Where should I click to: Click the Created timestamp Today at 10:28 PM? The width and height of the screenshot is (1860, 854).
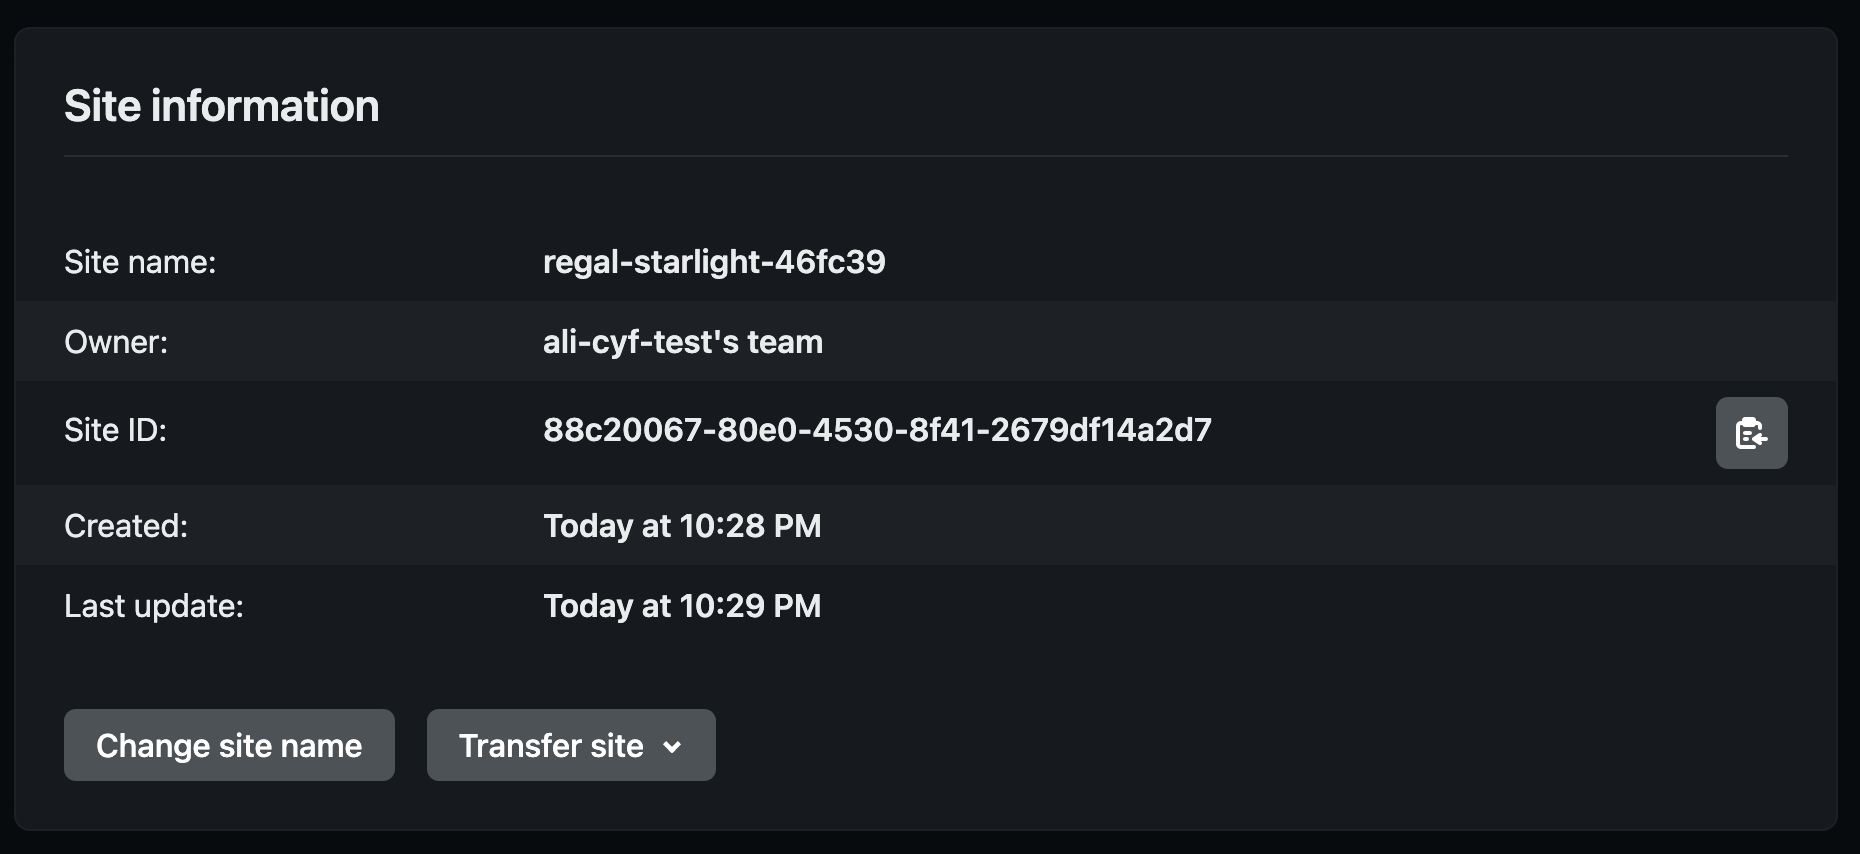pyautogui.click(x=682, y=525)
